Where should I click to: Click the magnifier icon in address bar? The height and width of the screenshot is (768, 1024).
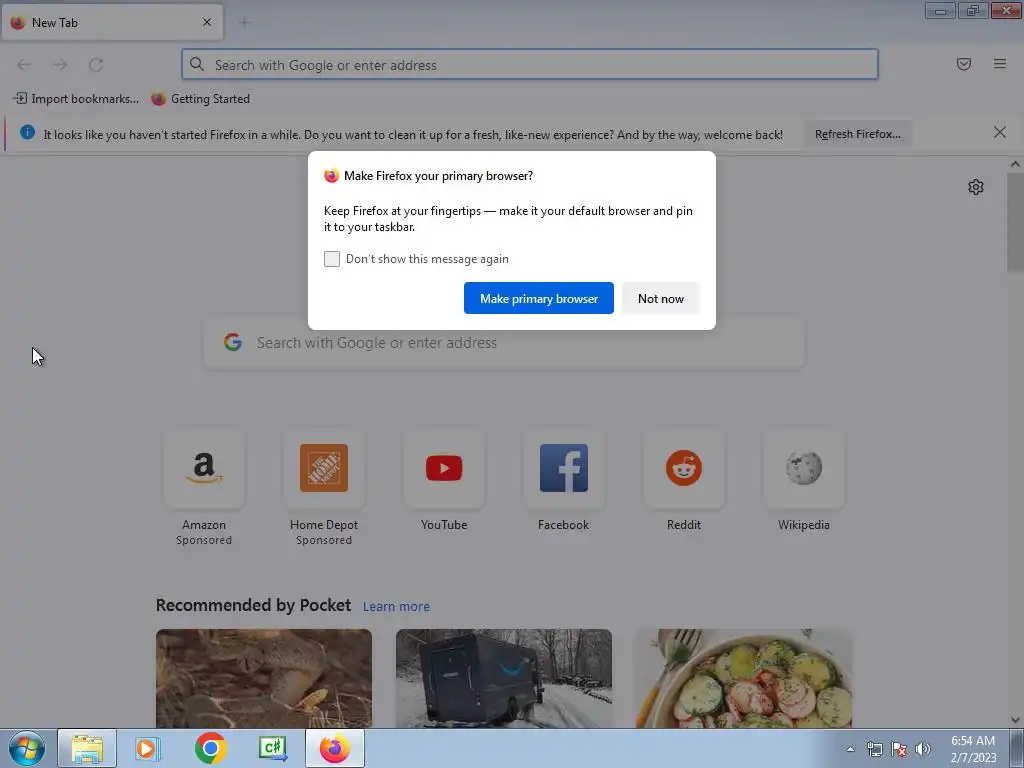(x=197, y=64)
